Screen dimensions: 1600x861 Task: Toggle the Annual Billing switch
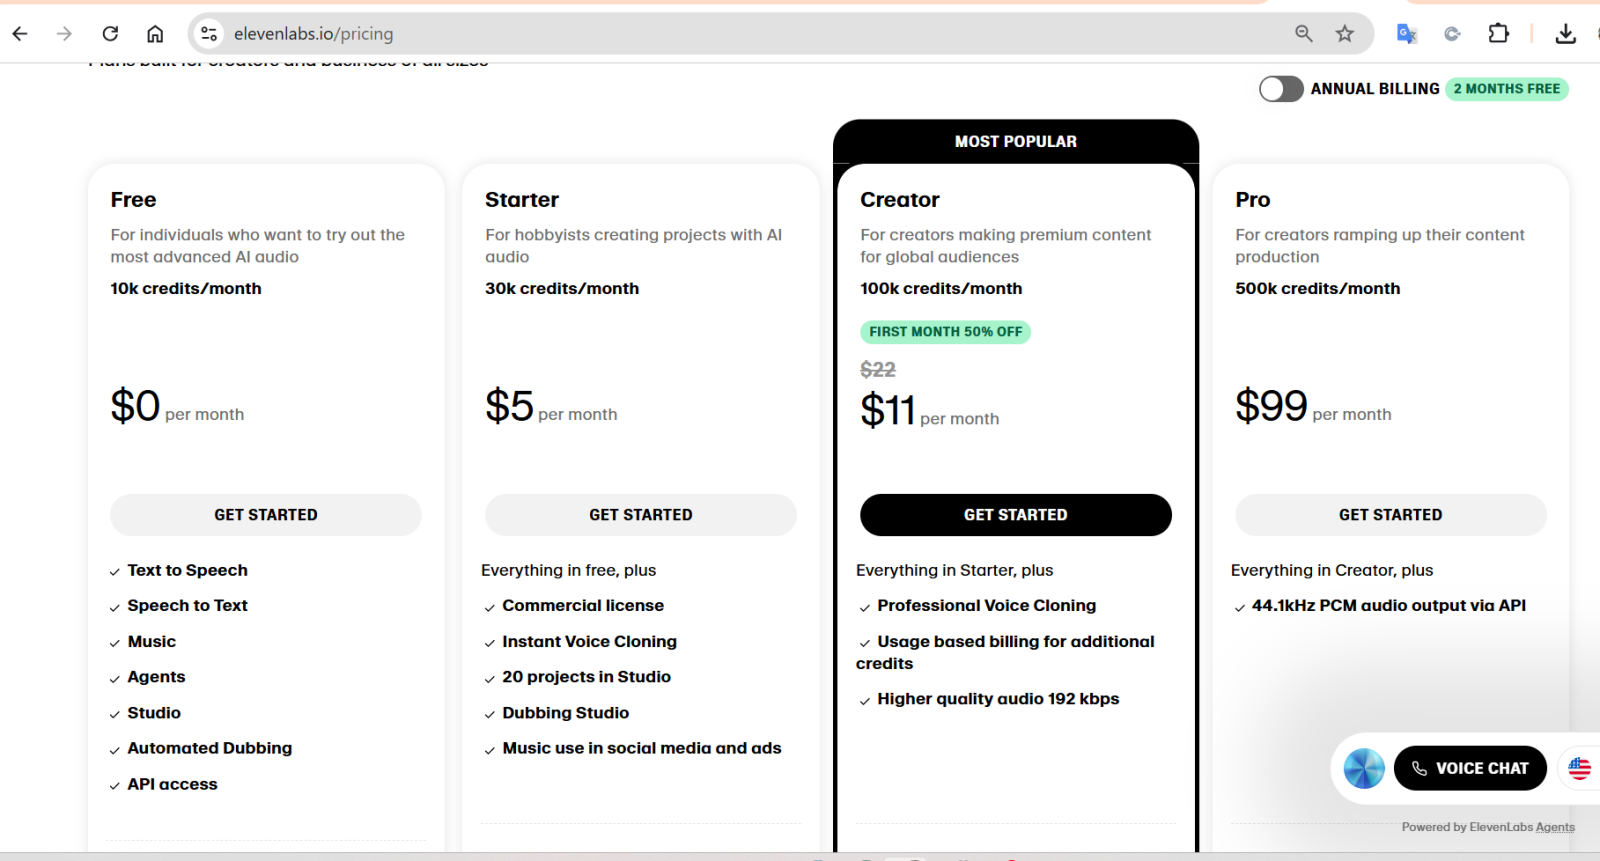click(x=1280, y=89)
